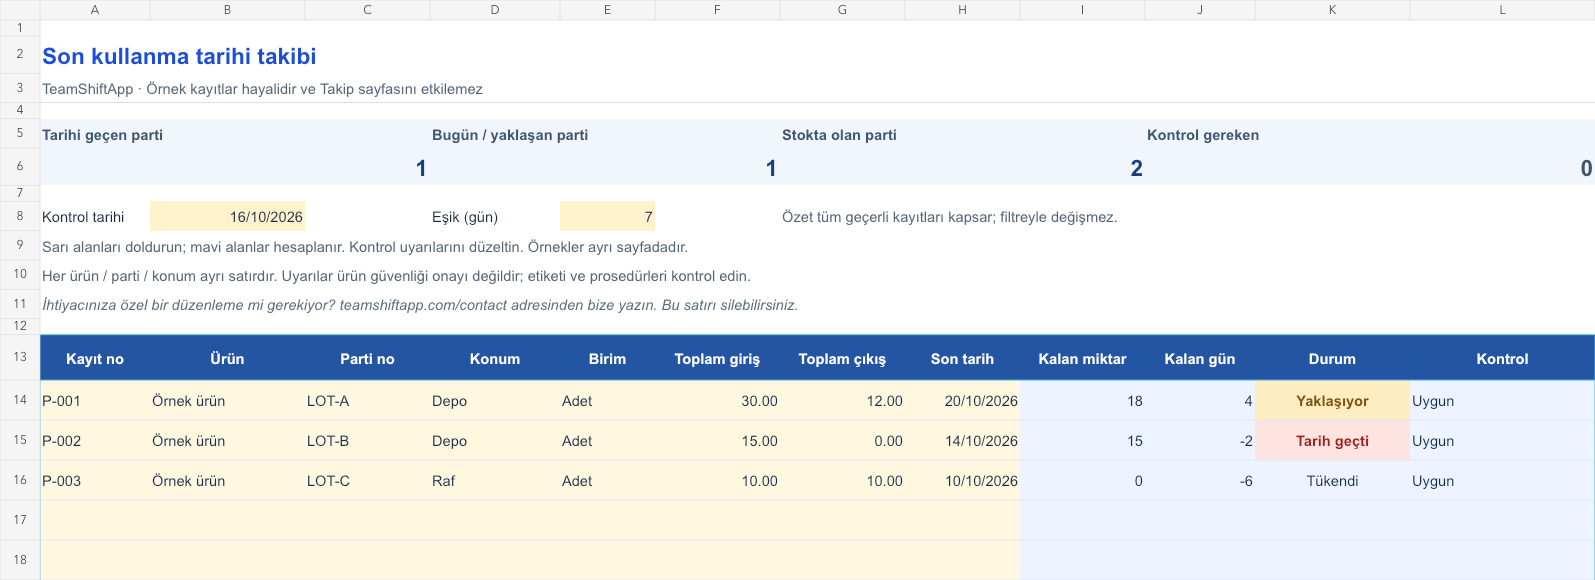Screen dimensions: 1595x580
Task: Click the 'Parti no' header cell
Action: 367,359
